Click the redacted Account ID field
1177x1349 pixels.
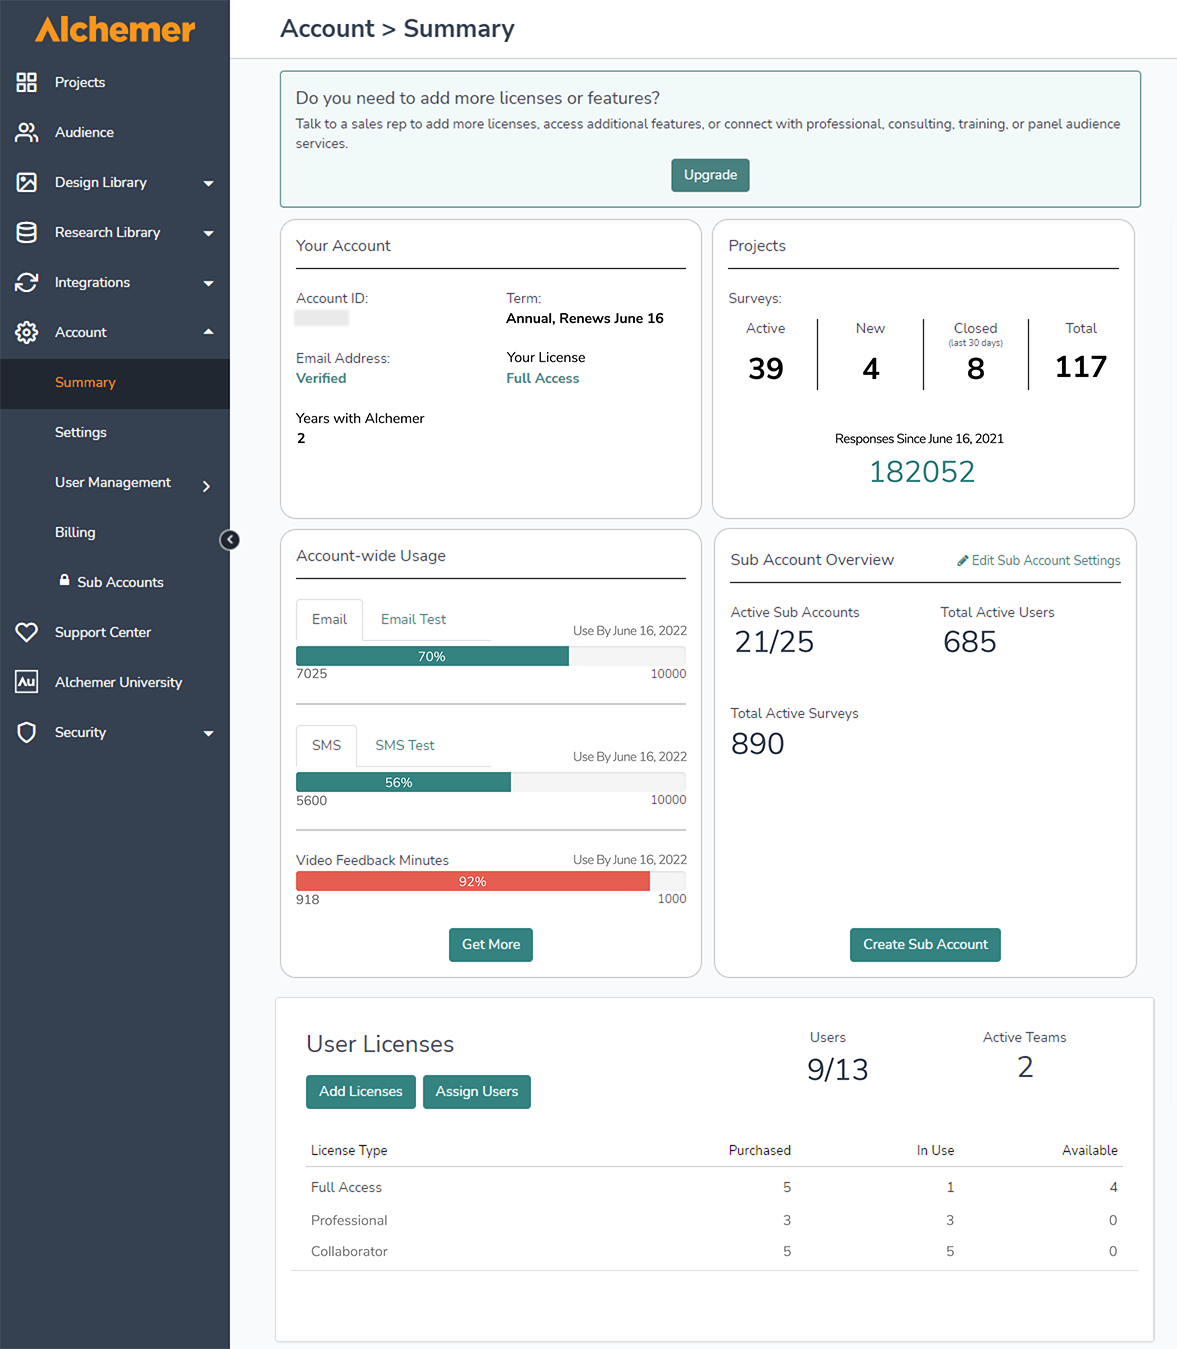click(x=322, y=318)
